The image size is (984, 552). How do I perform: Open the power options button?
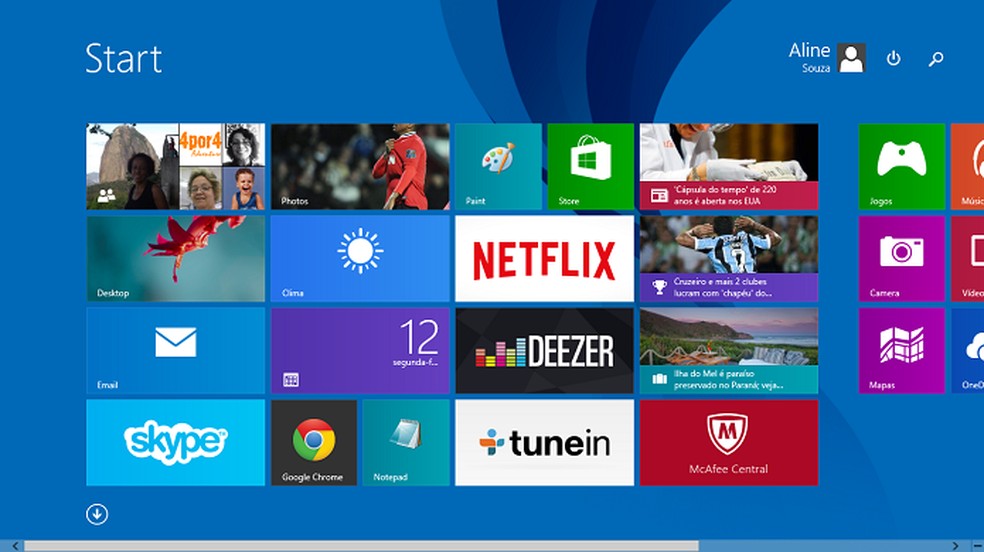click(894, 58)
